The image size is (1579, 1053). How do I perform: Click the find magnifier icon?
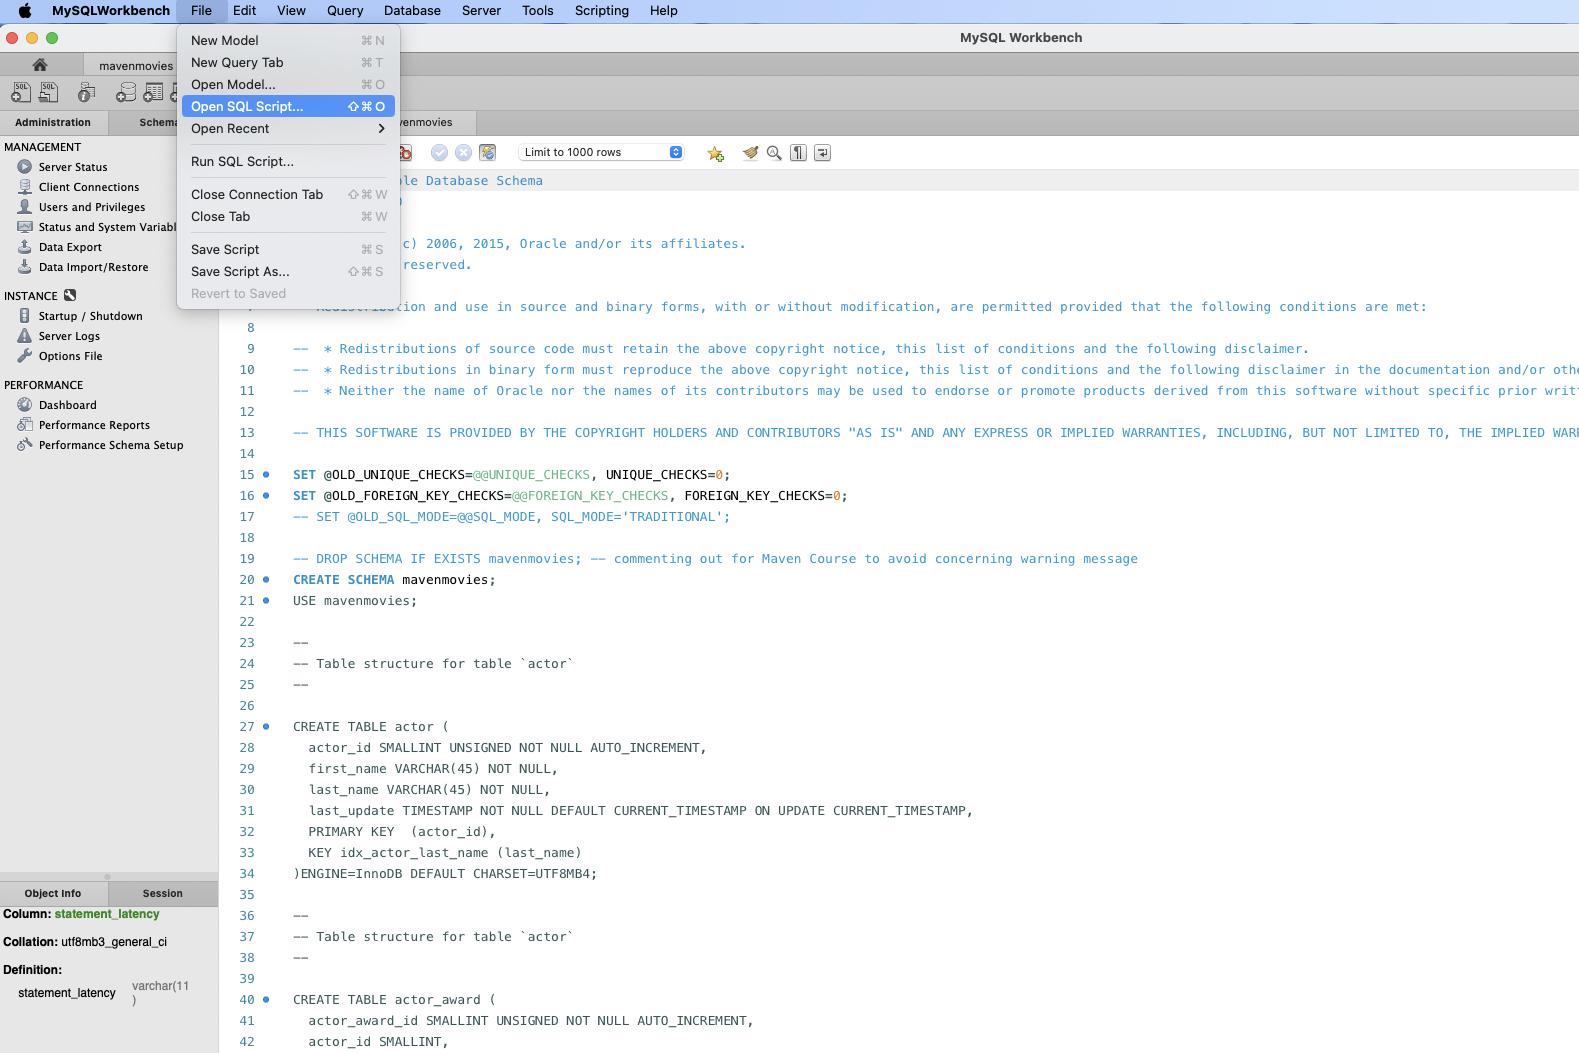click(774, 153)
